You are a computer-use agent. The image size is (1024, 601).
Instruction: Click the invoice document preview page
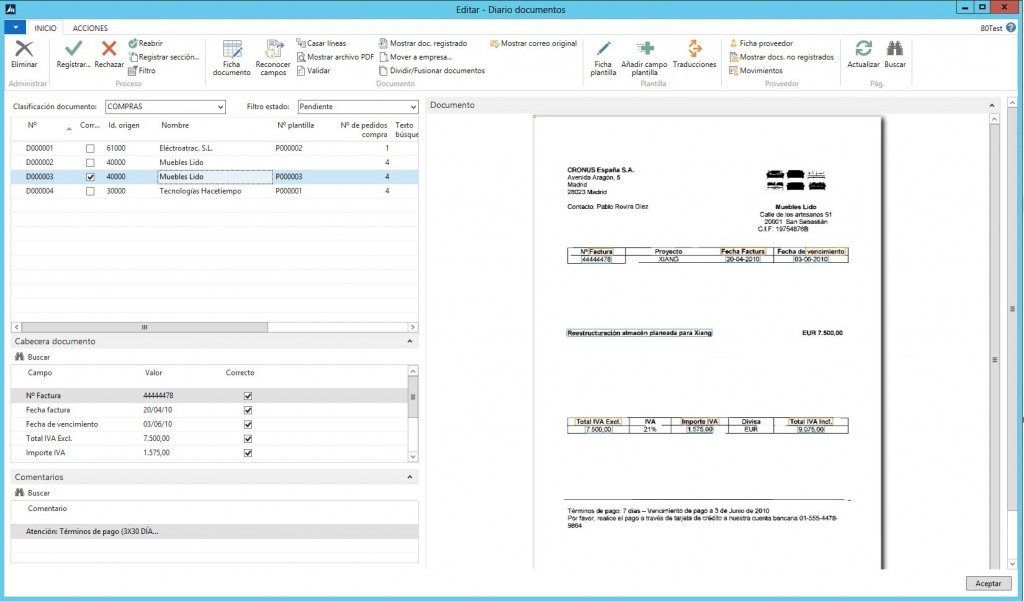pos(707,343)
